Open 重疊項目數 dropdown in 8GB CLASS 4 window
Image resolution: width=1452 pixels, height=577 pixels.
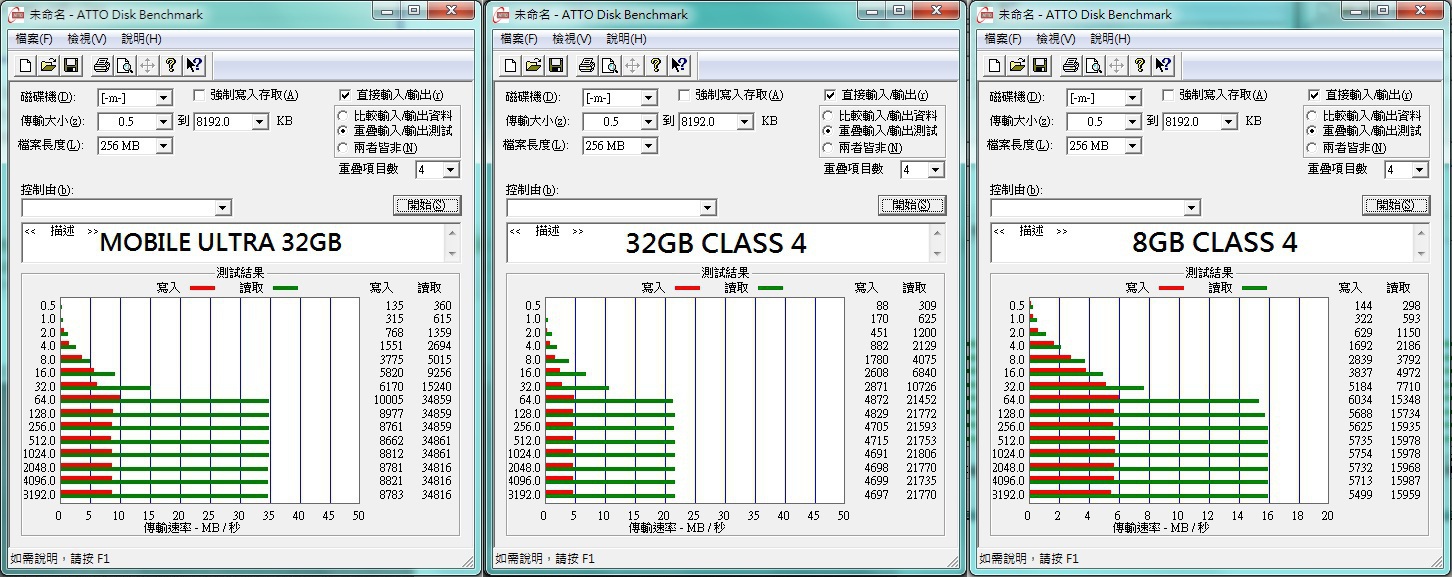tap(1420, 170)
